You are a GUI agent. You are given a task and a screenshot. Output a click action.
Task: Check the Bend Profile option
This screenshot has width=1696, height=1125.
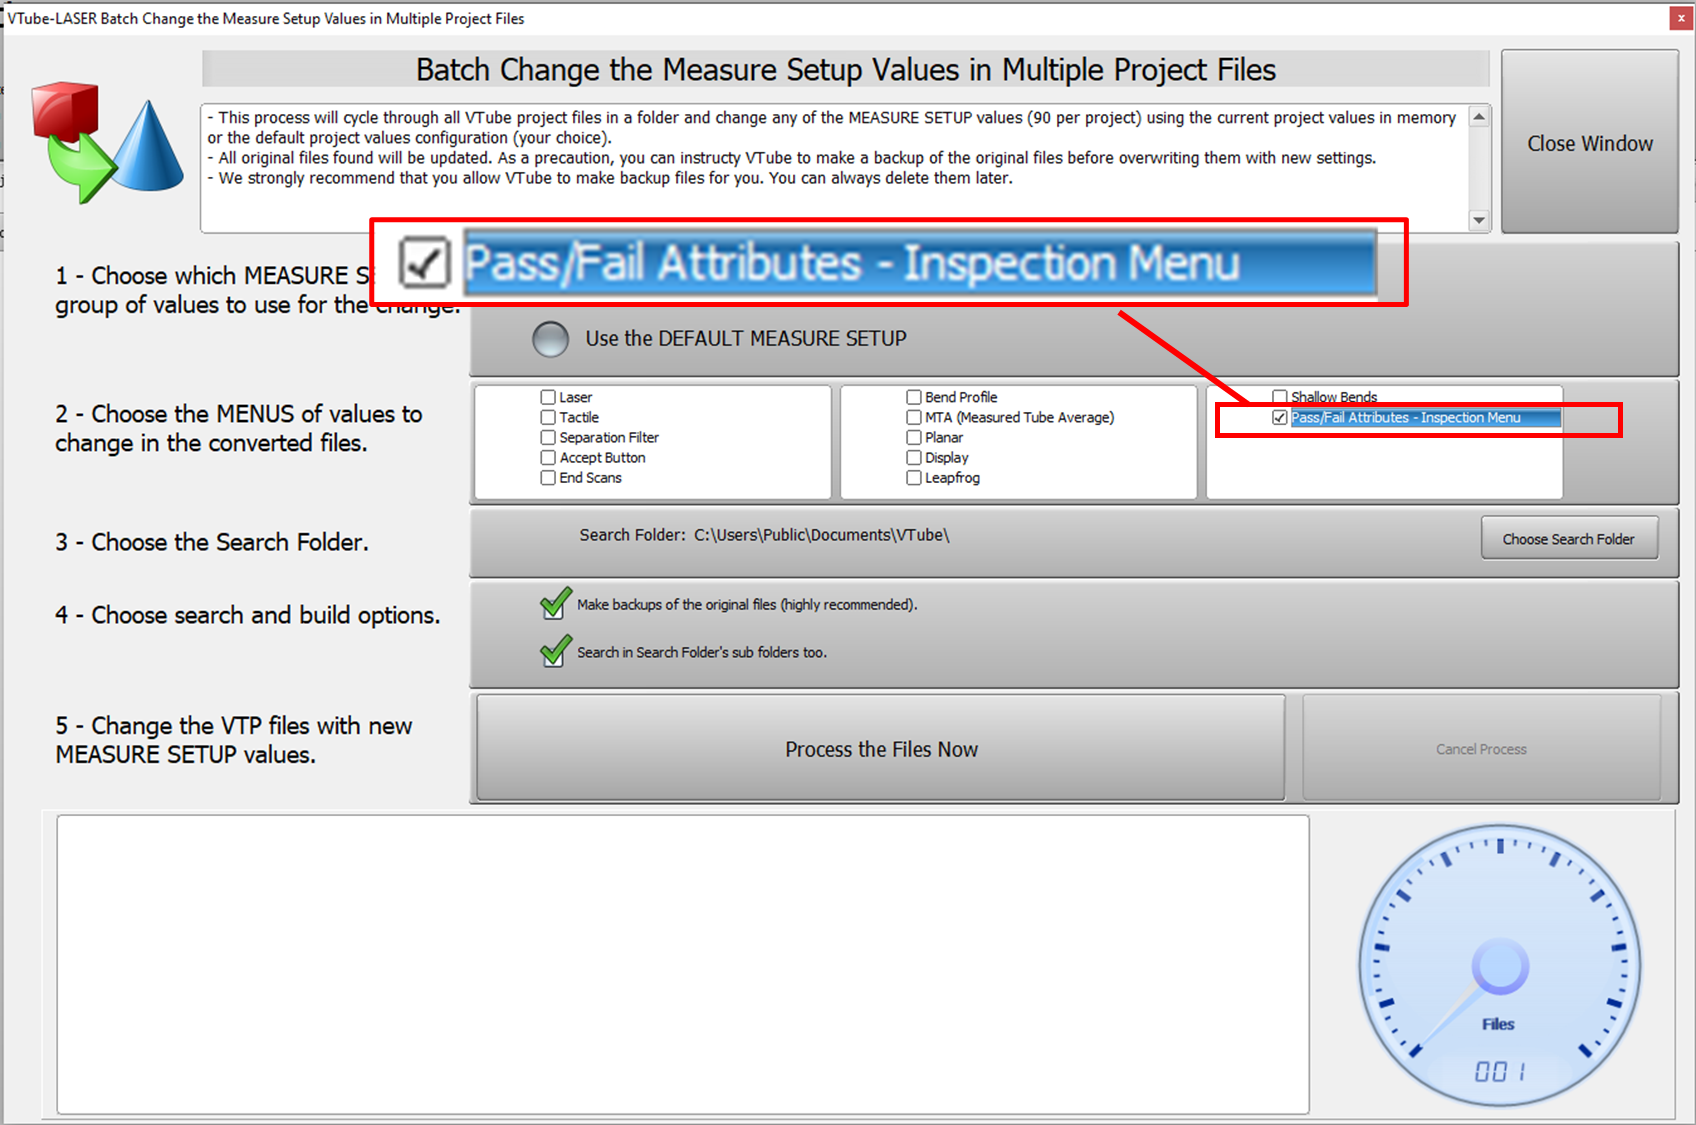coord(914,397)
